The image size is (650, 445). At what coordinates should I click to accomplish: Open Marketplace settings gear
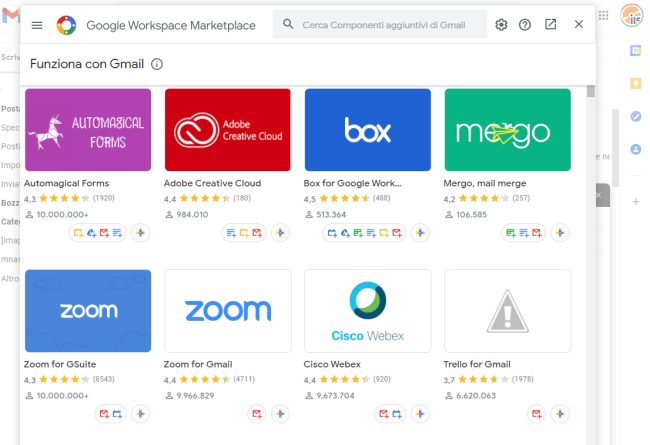coord(501,25)
